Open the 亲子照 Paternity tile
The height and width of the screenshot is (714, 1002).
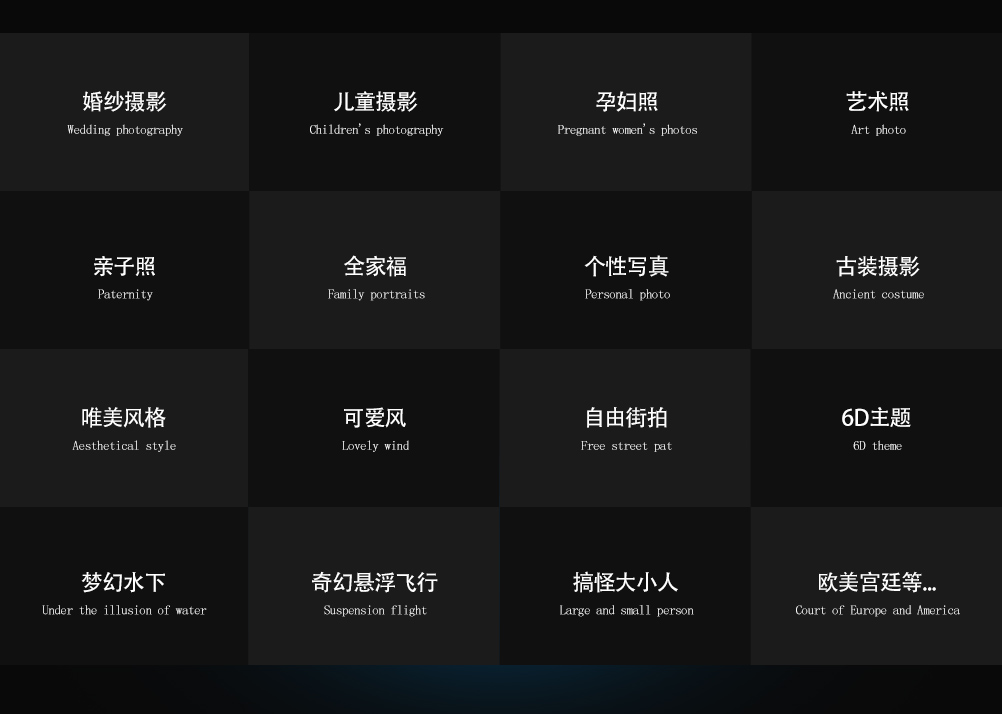(125, 270)
